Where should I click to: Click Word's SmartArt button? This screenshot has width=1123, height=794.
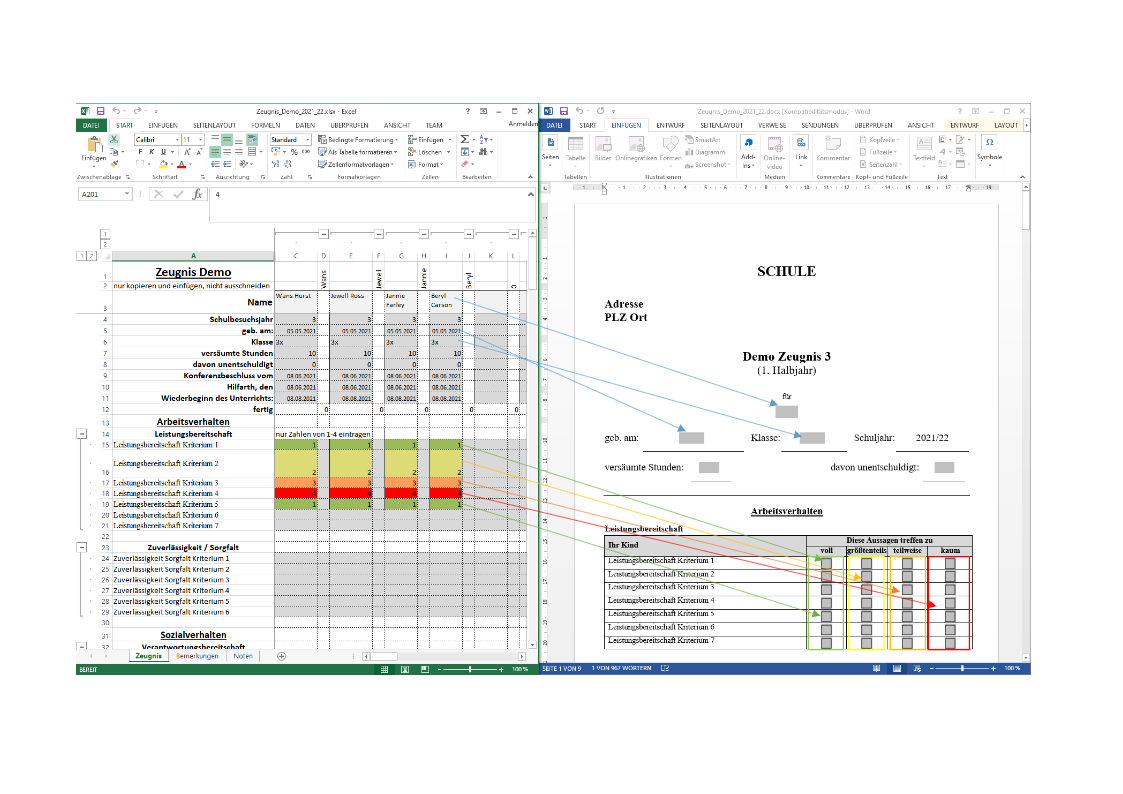[x=703, y=140]
